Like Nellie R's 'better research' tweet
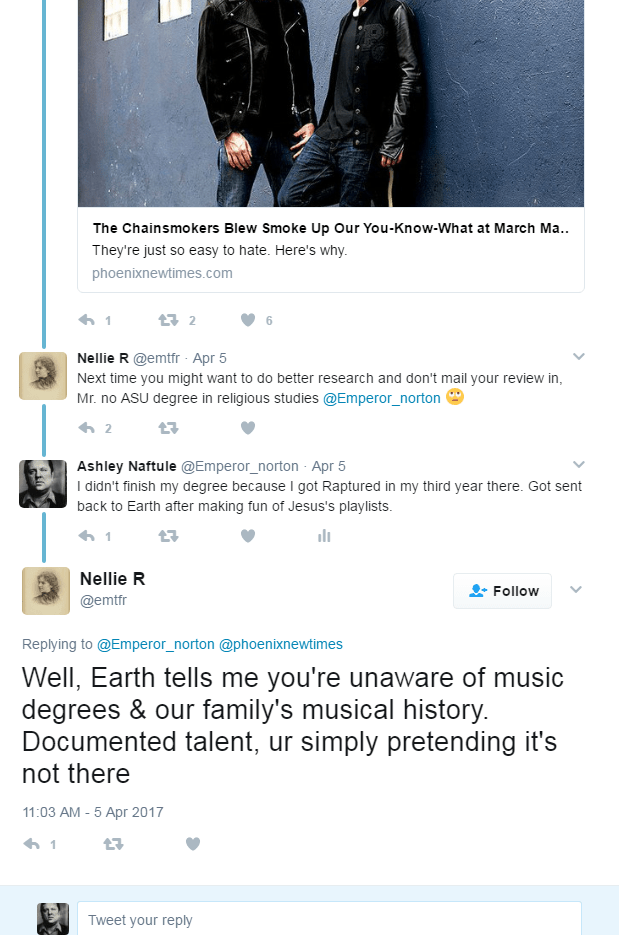 248,428
